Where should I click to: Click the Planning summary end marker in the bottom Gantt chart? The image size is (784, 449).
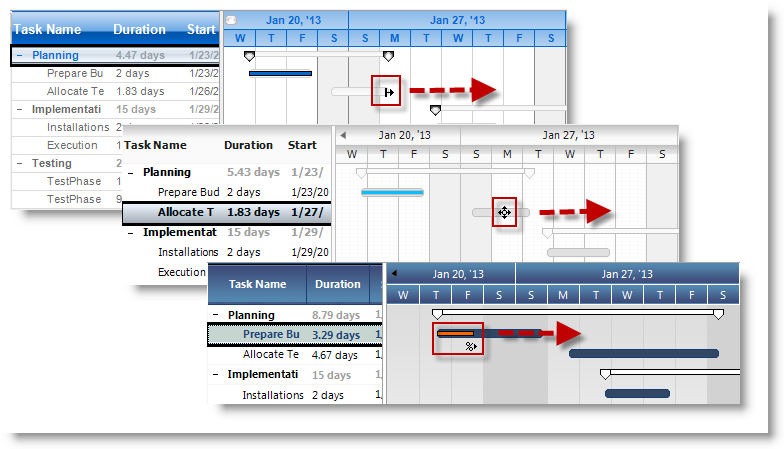(718, 314)
